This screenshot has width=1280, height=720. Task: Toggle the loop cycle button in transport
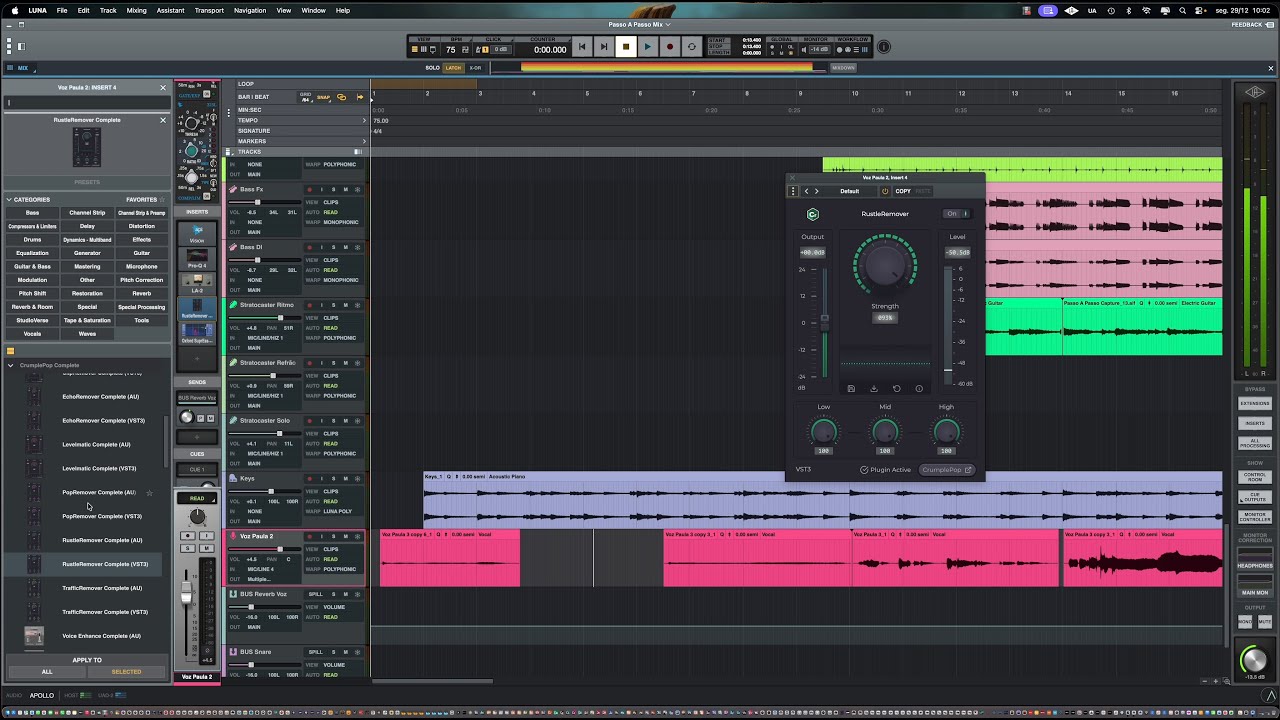(x=691, y=47)
